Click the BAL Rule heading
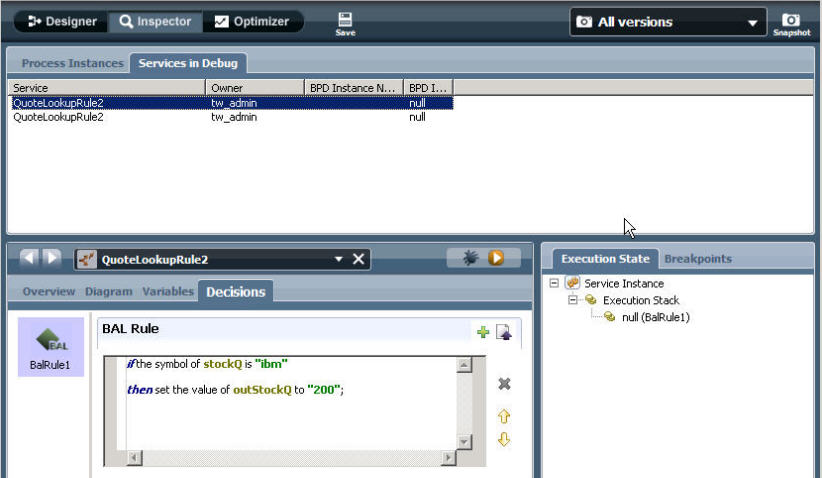 (x=131, y=329)
